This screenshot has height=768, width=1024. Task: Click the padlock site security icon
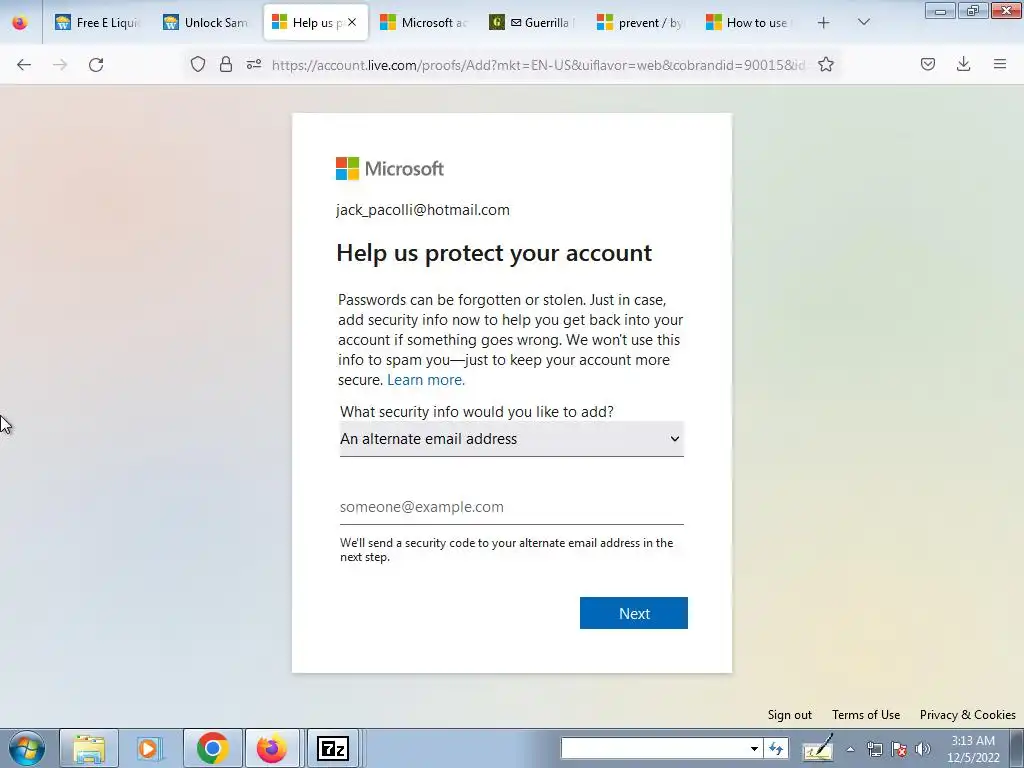click(226, 64)
